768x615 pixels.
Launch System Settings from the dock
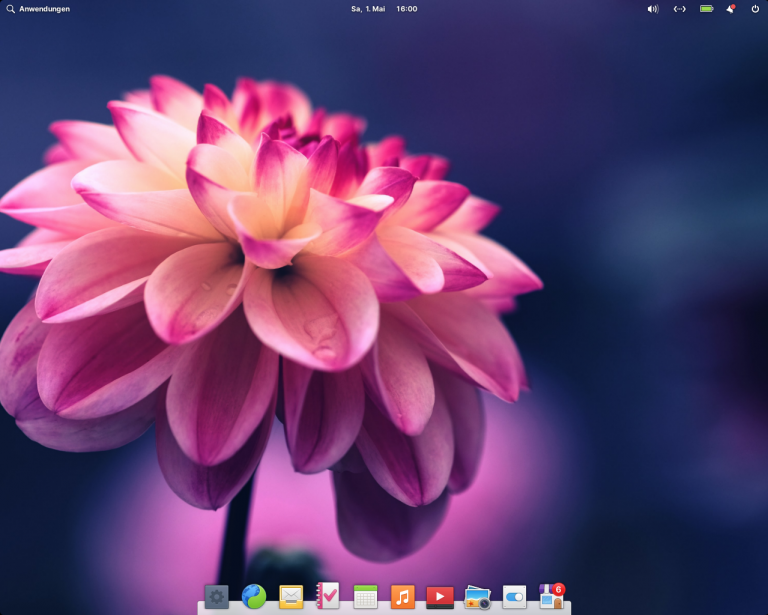coord(216,596)
